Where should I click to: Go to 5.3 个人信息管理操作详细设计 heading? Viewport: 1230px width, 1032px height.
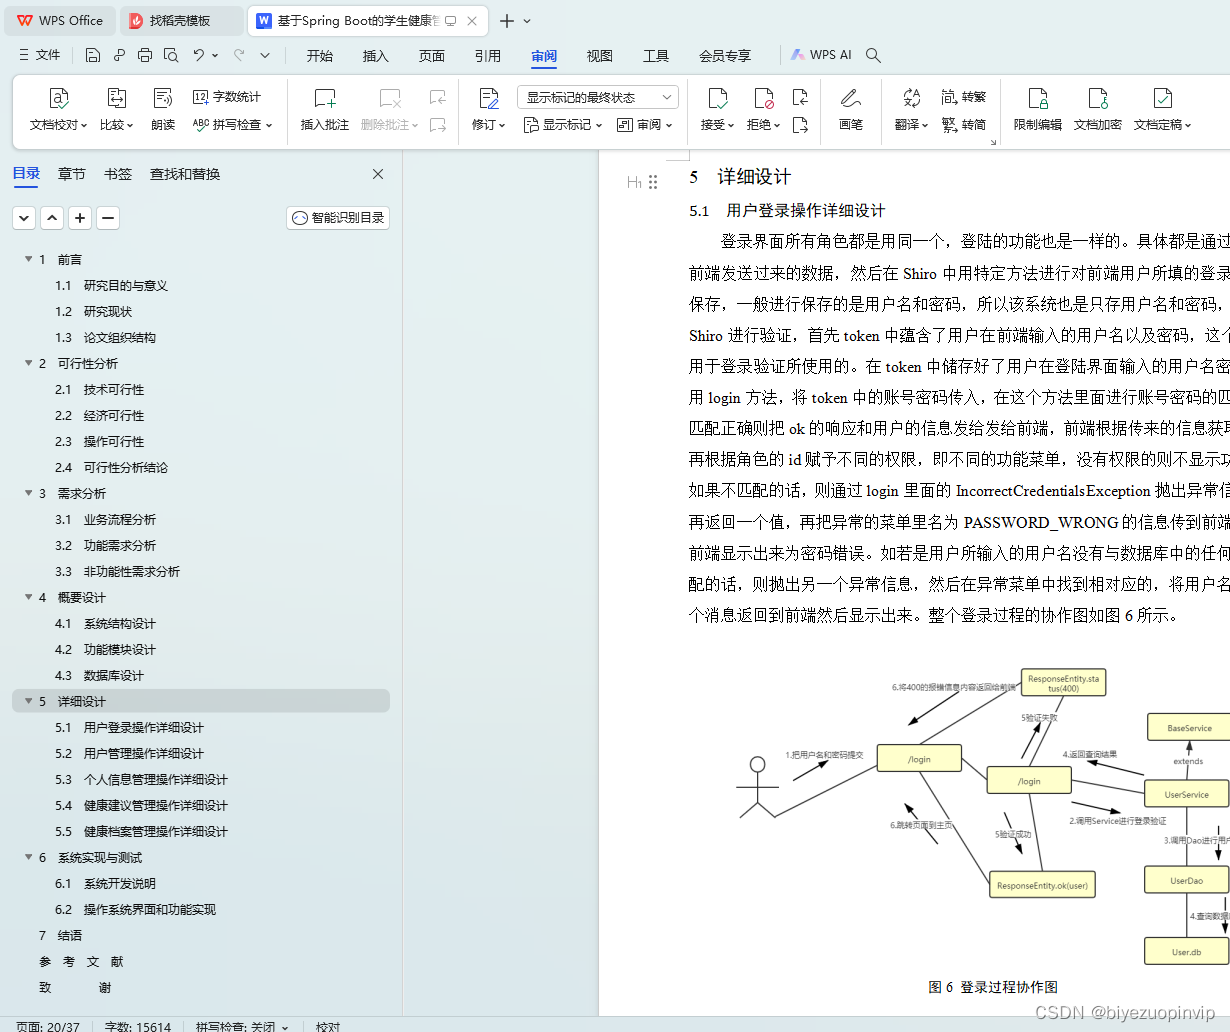coord(141,779)
